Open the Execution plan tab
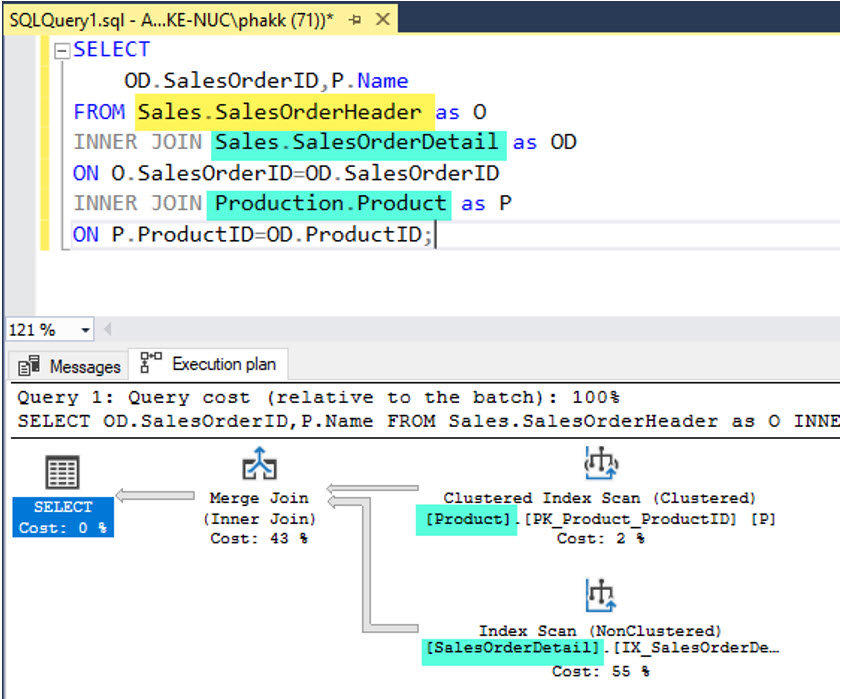 click(x=210, y=364)
